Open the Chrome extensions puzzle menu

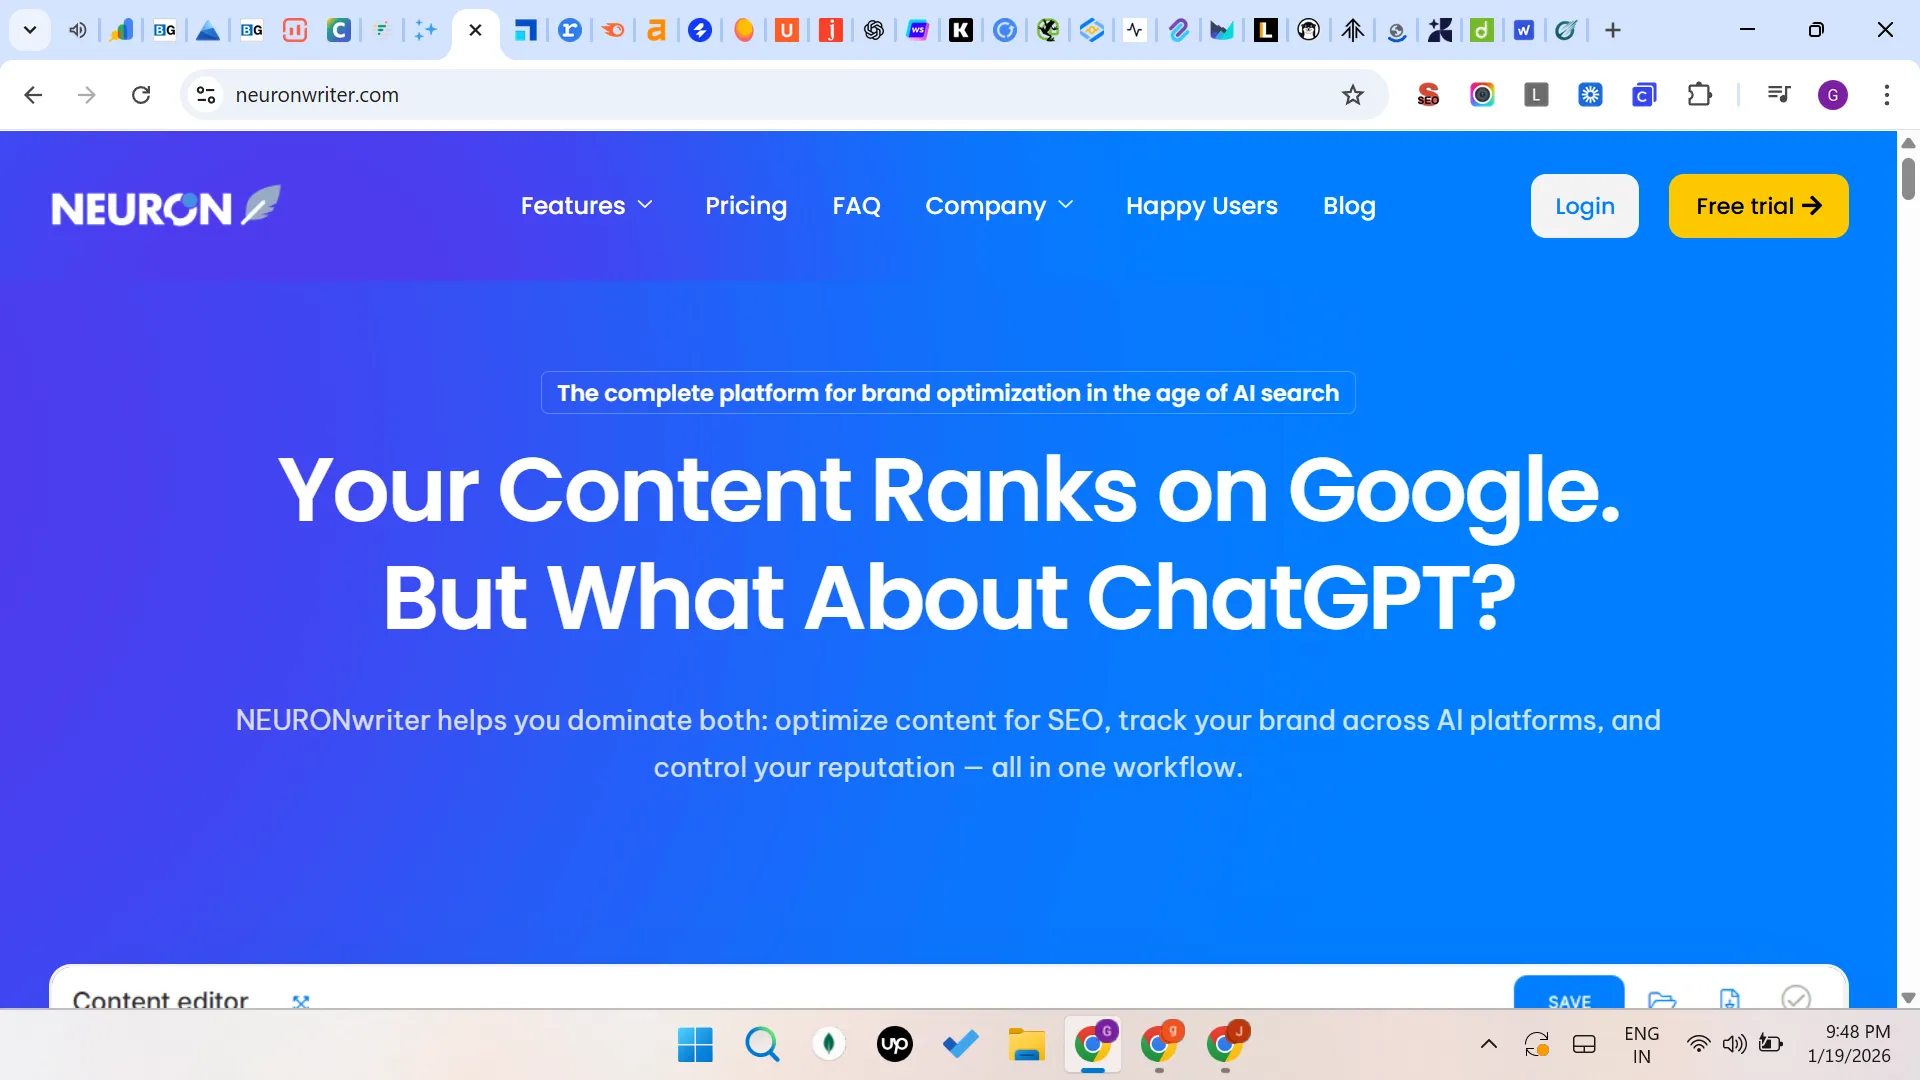tap(1700, 94)
